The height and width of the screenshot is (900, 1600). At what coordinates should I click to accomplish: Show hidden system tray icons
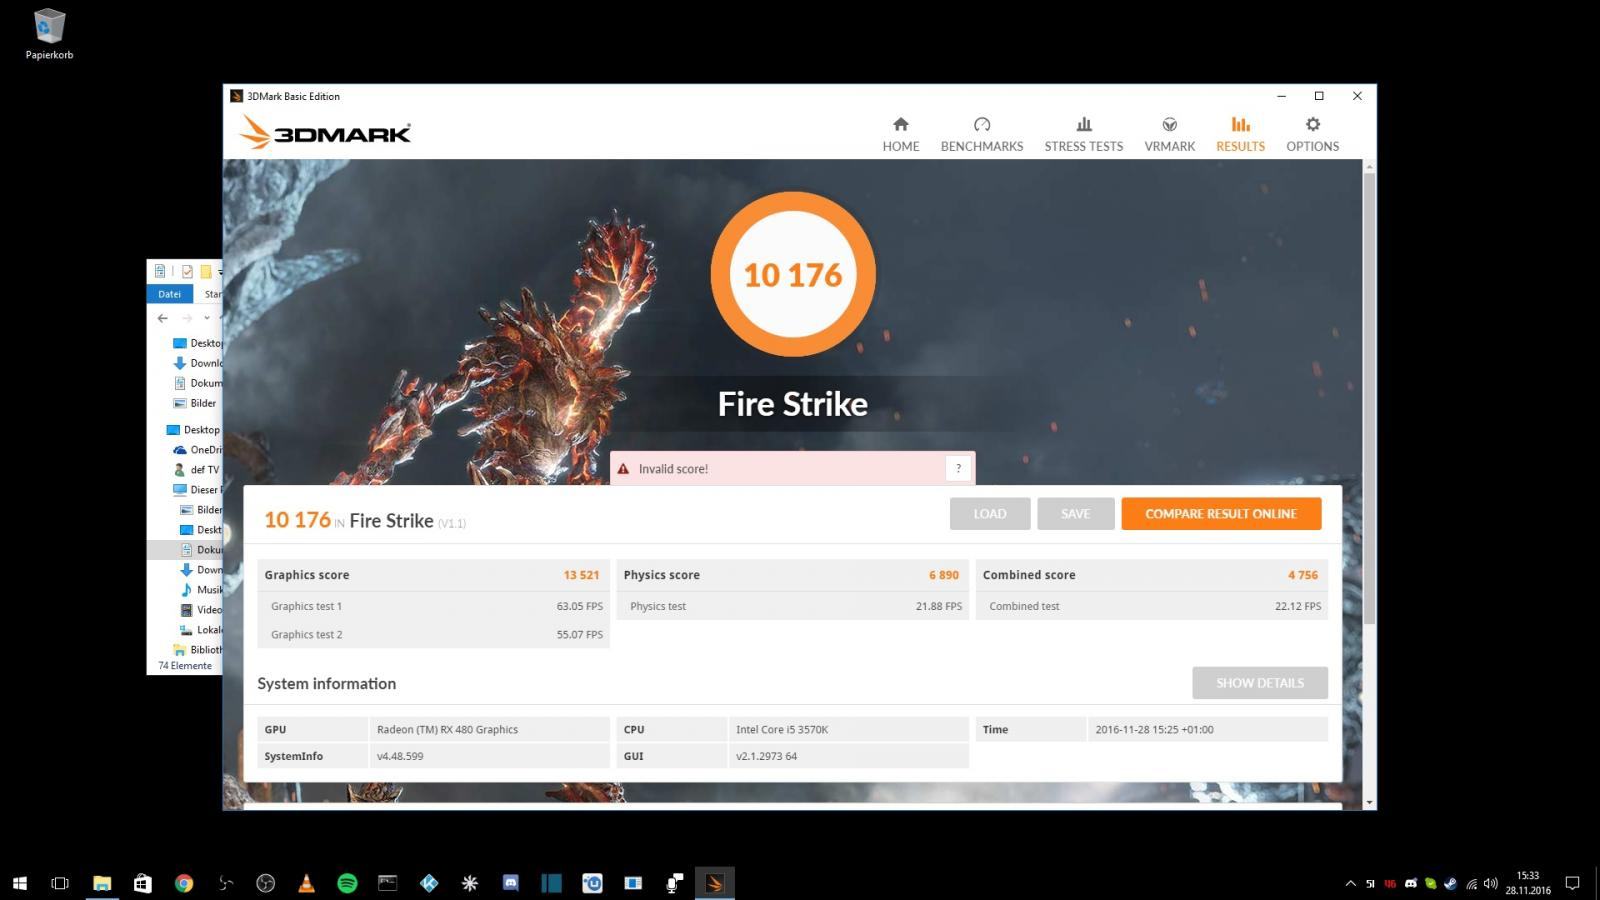(1350, 883)
